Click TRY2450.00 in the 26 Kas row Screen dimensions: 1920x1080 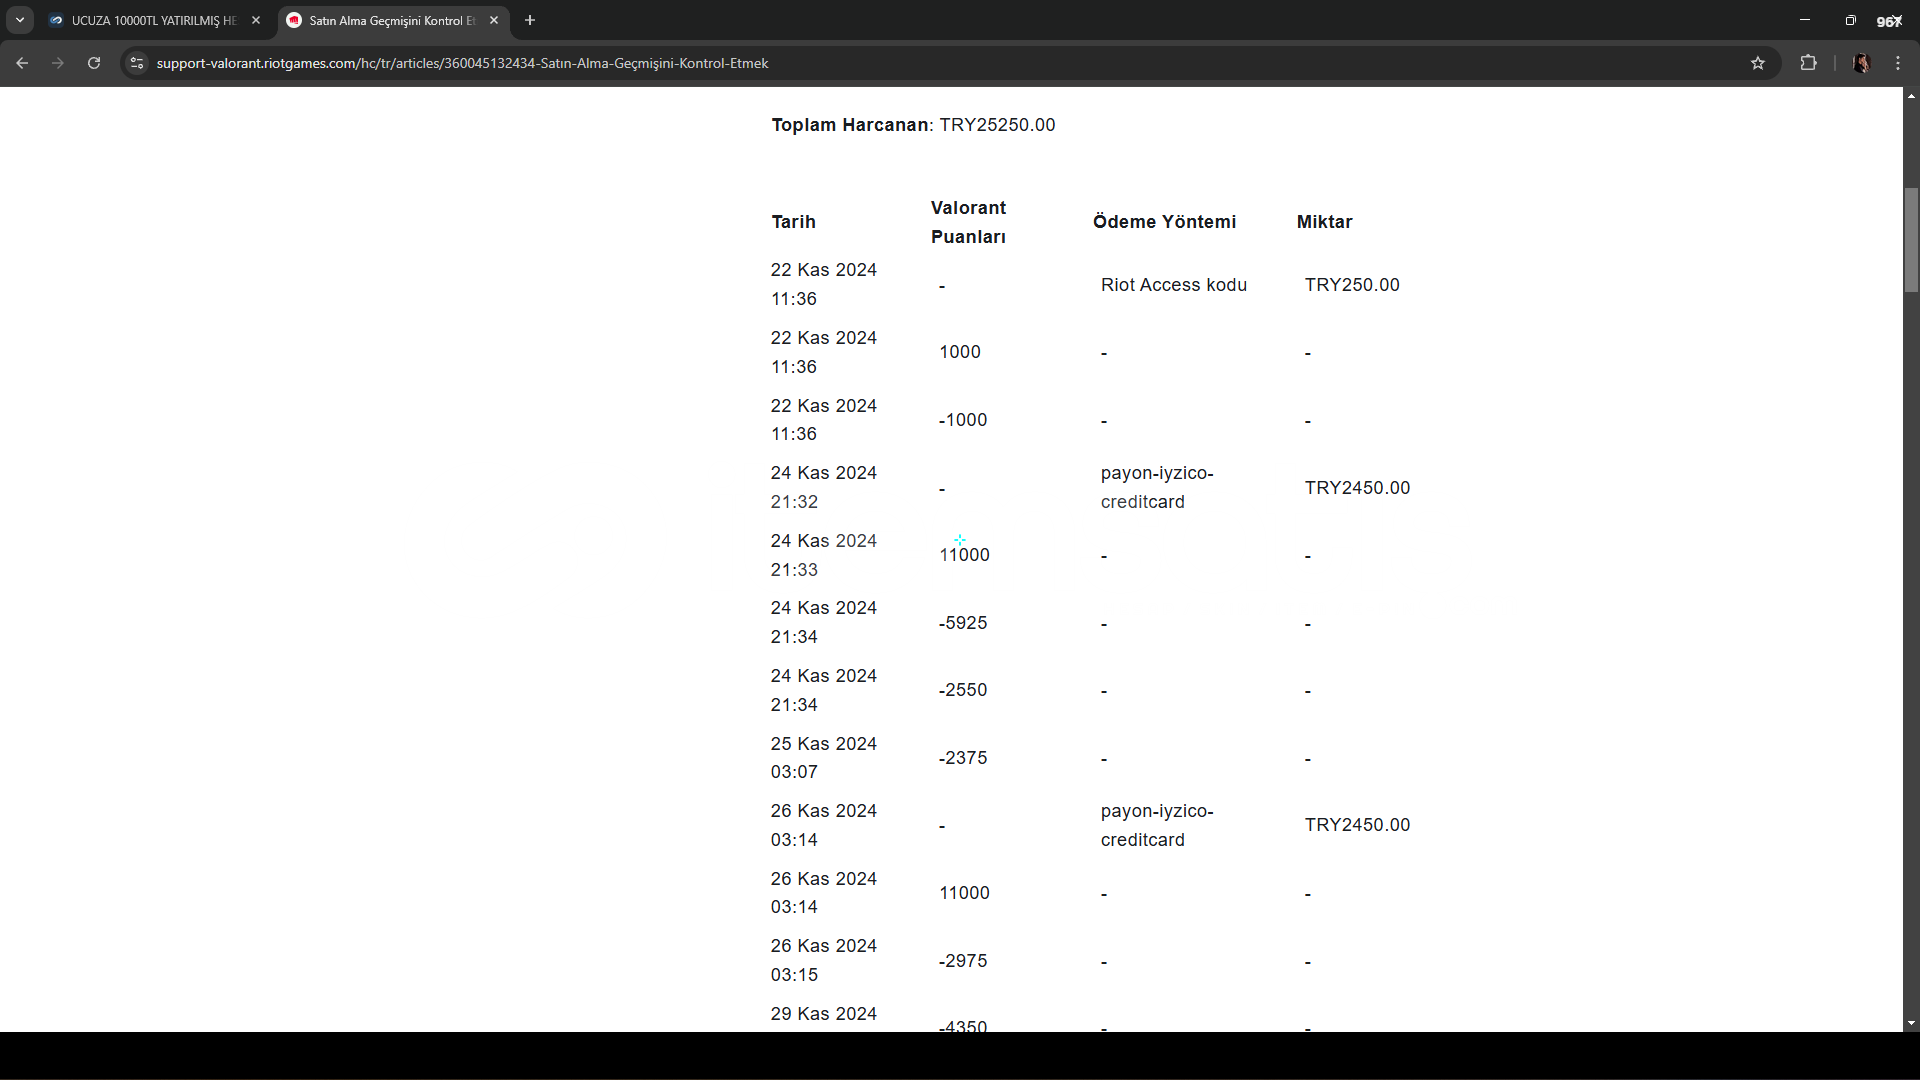click(1357, 825)
